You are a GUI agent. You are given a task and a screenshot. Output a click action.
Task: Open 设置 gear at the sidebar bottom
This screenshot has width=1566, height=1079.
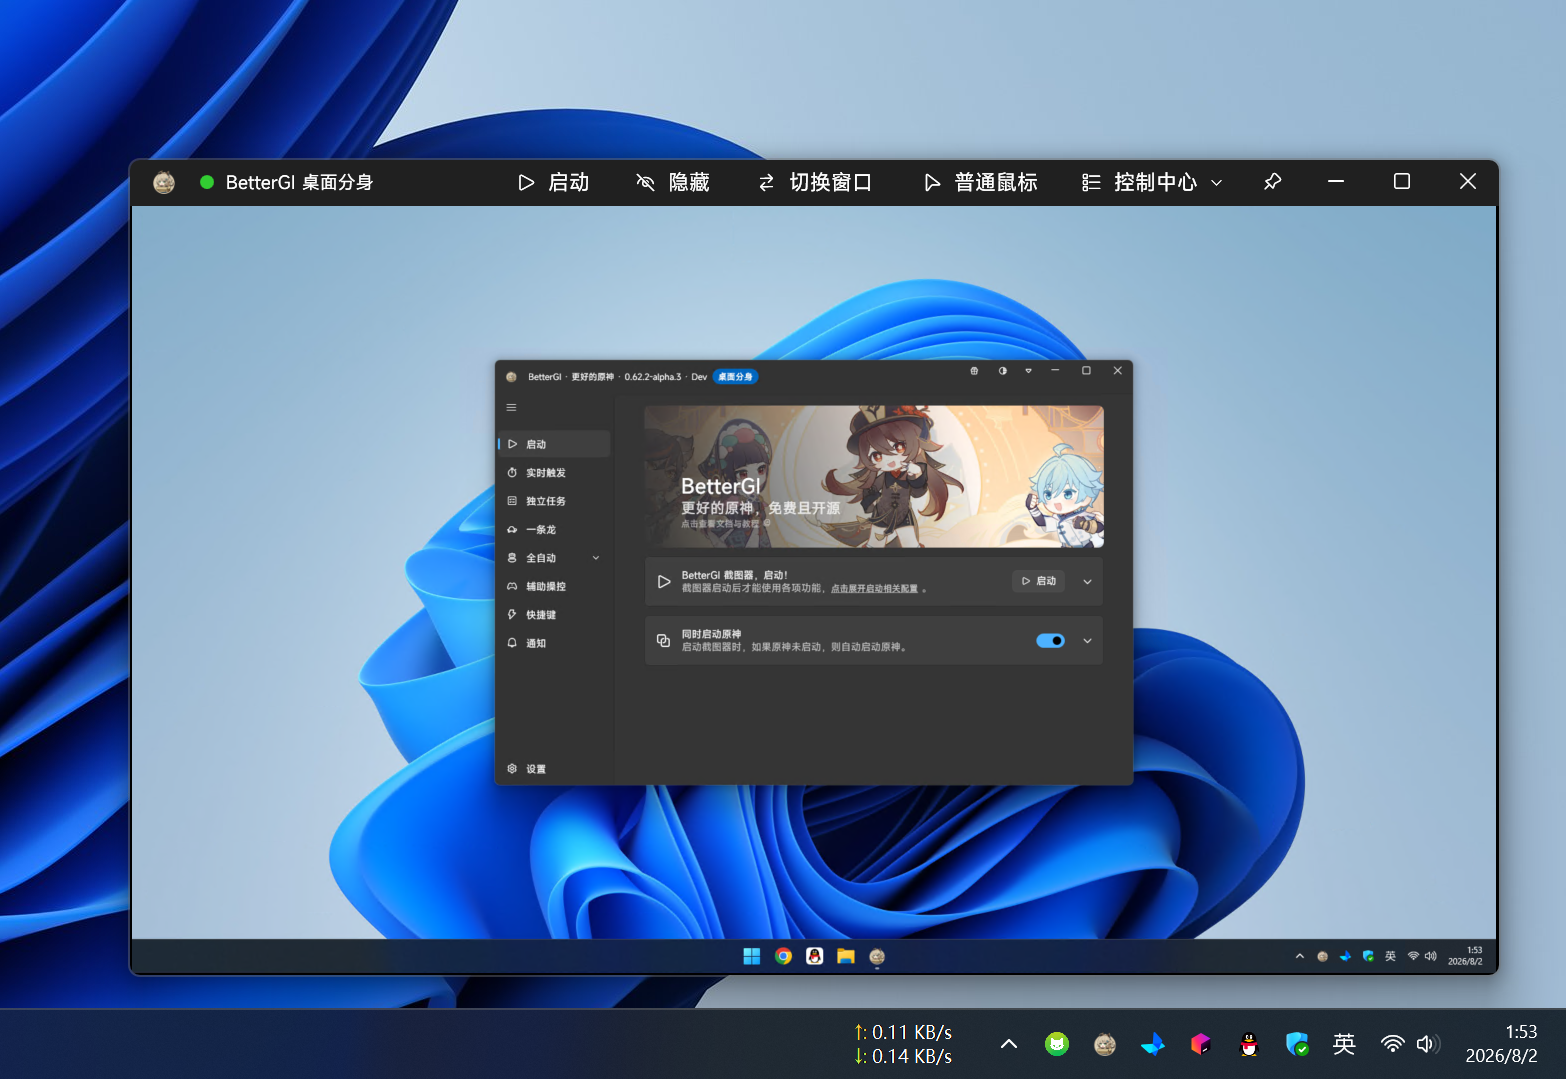pyautogui.click(x=554, y=769)
